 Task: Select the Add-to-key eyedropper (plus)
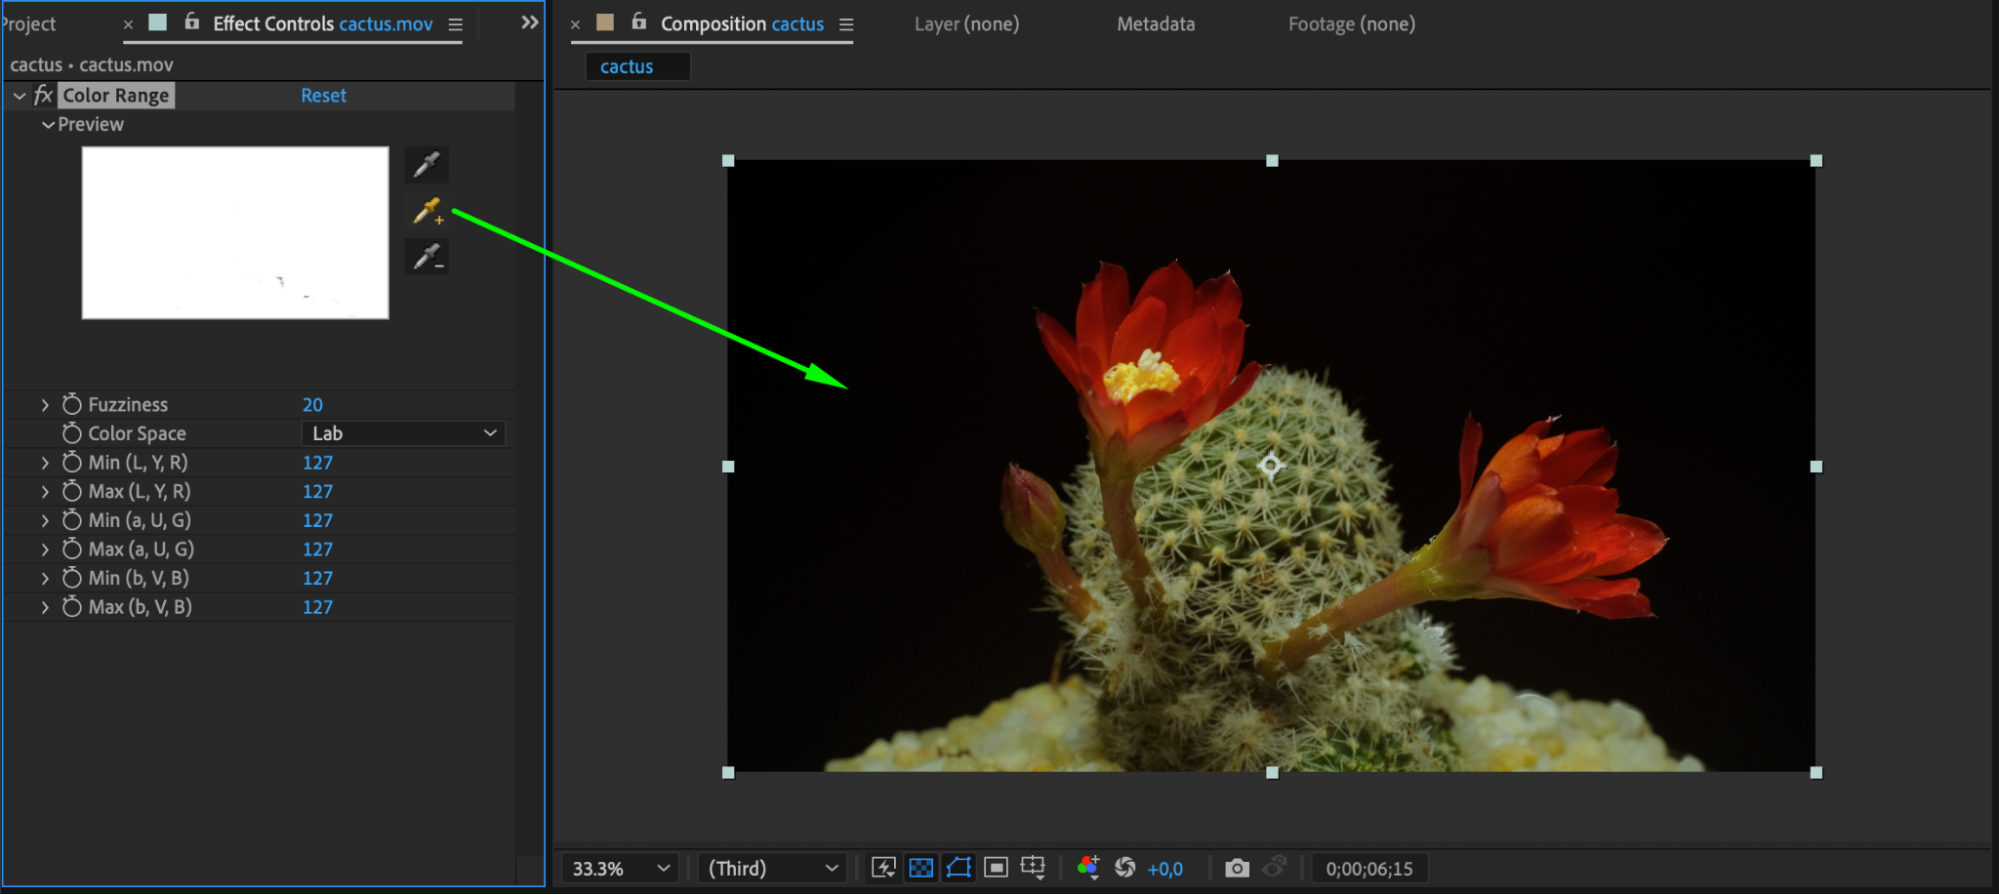[x=427, y=211]
